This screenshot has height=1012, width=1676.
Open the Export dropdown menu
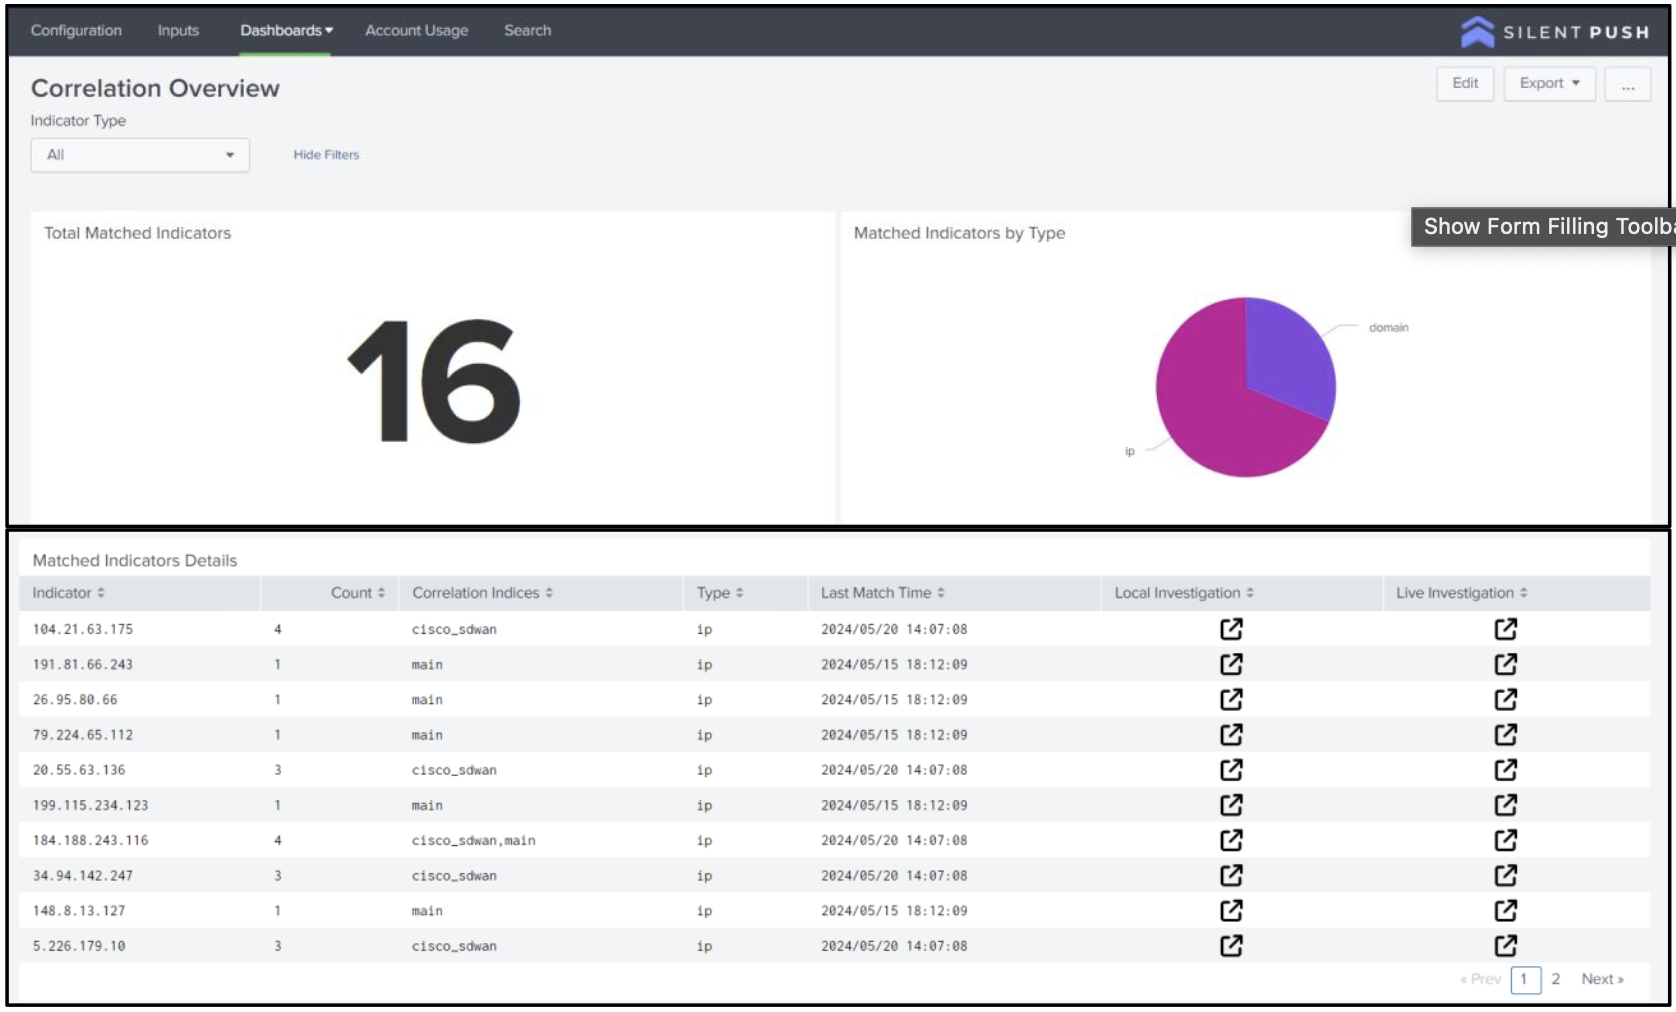[1549, 83]
